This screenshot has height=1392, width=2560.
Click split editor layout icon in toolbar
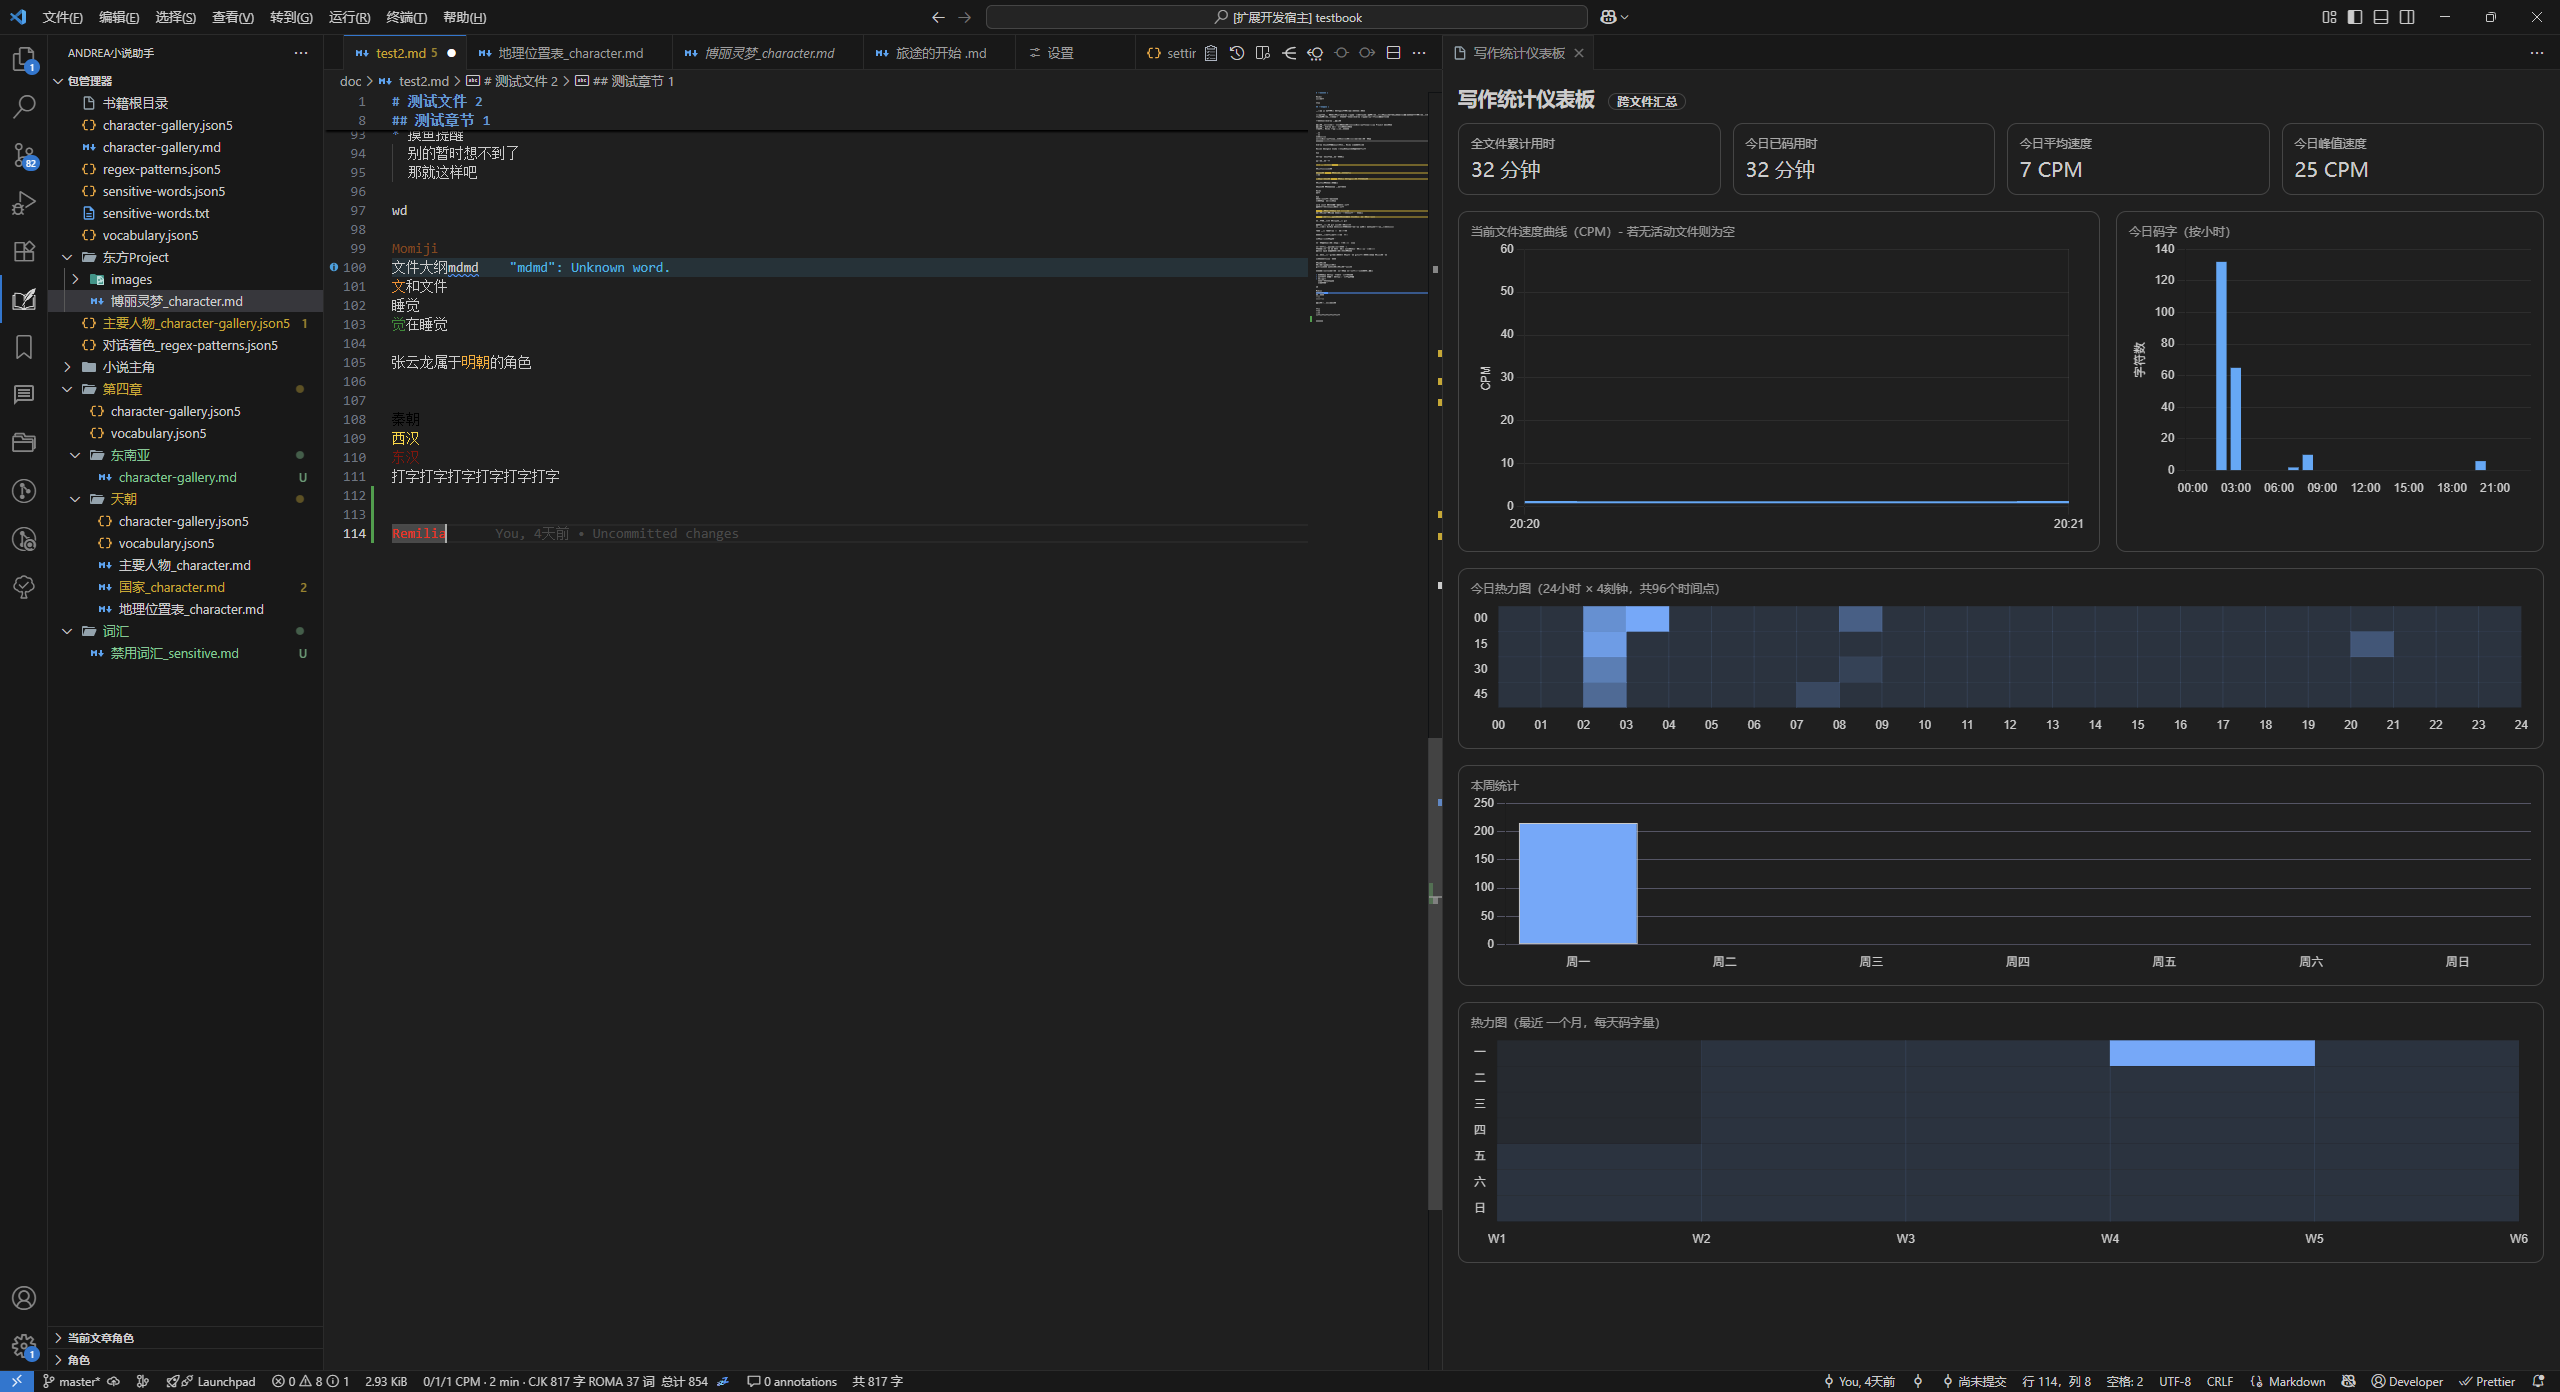[x=1393, y=53]
